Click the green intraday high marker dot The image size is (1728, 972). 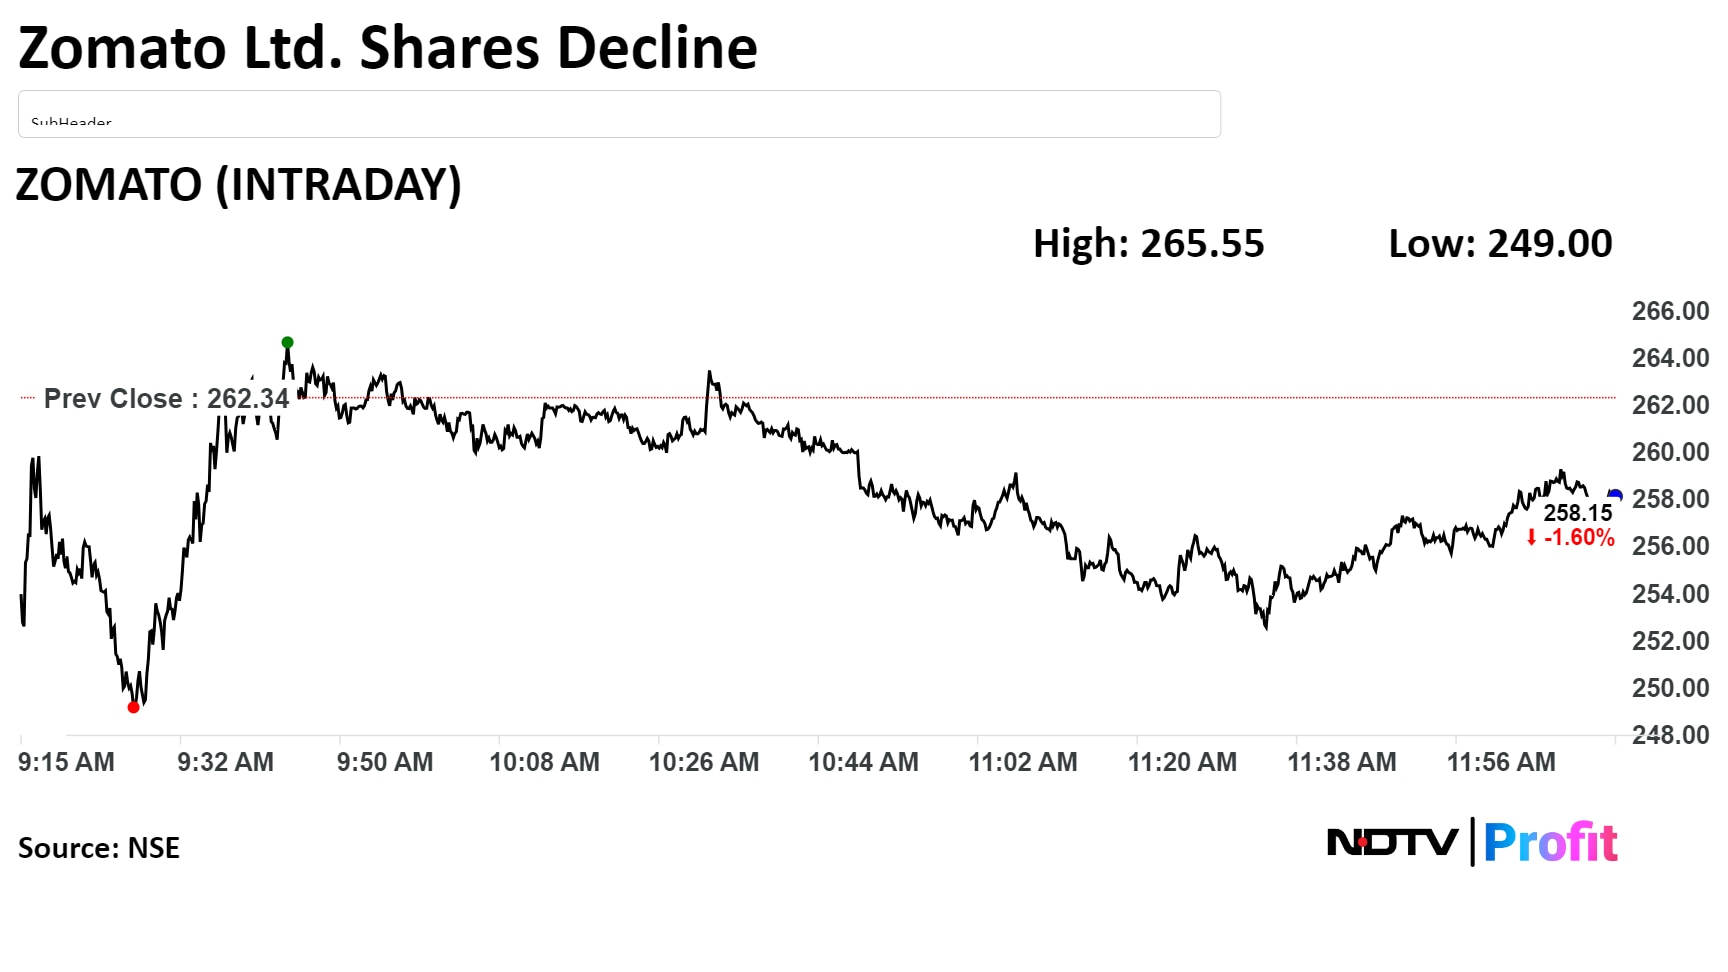point(287,343)
